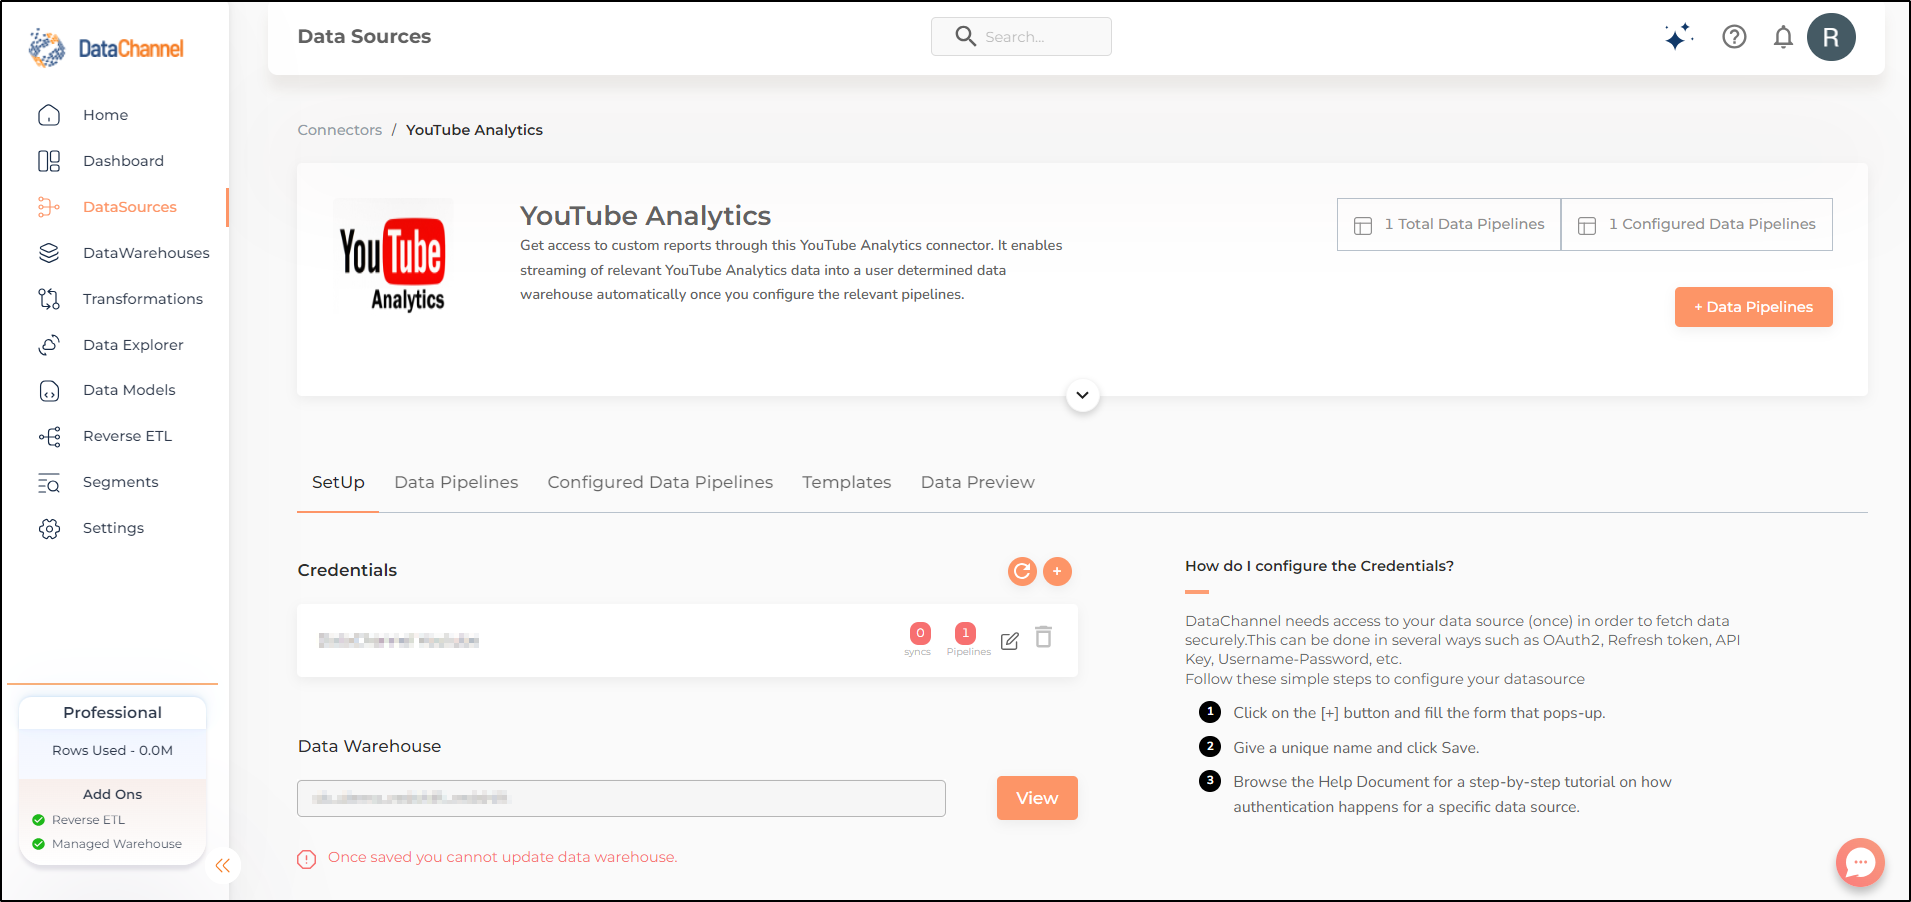1911x902 pixels.
Task: Click the Data Warehouse name field
Action: coord(621,798)
